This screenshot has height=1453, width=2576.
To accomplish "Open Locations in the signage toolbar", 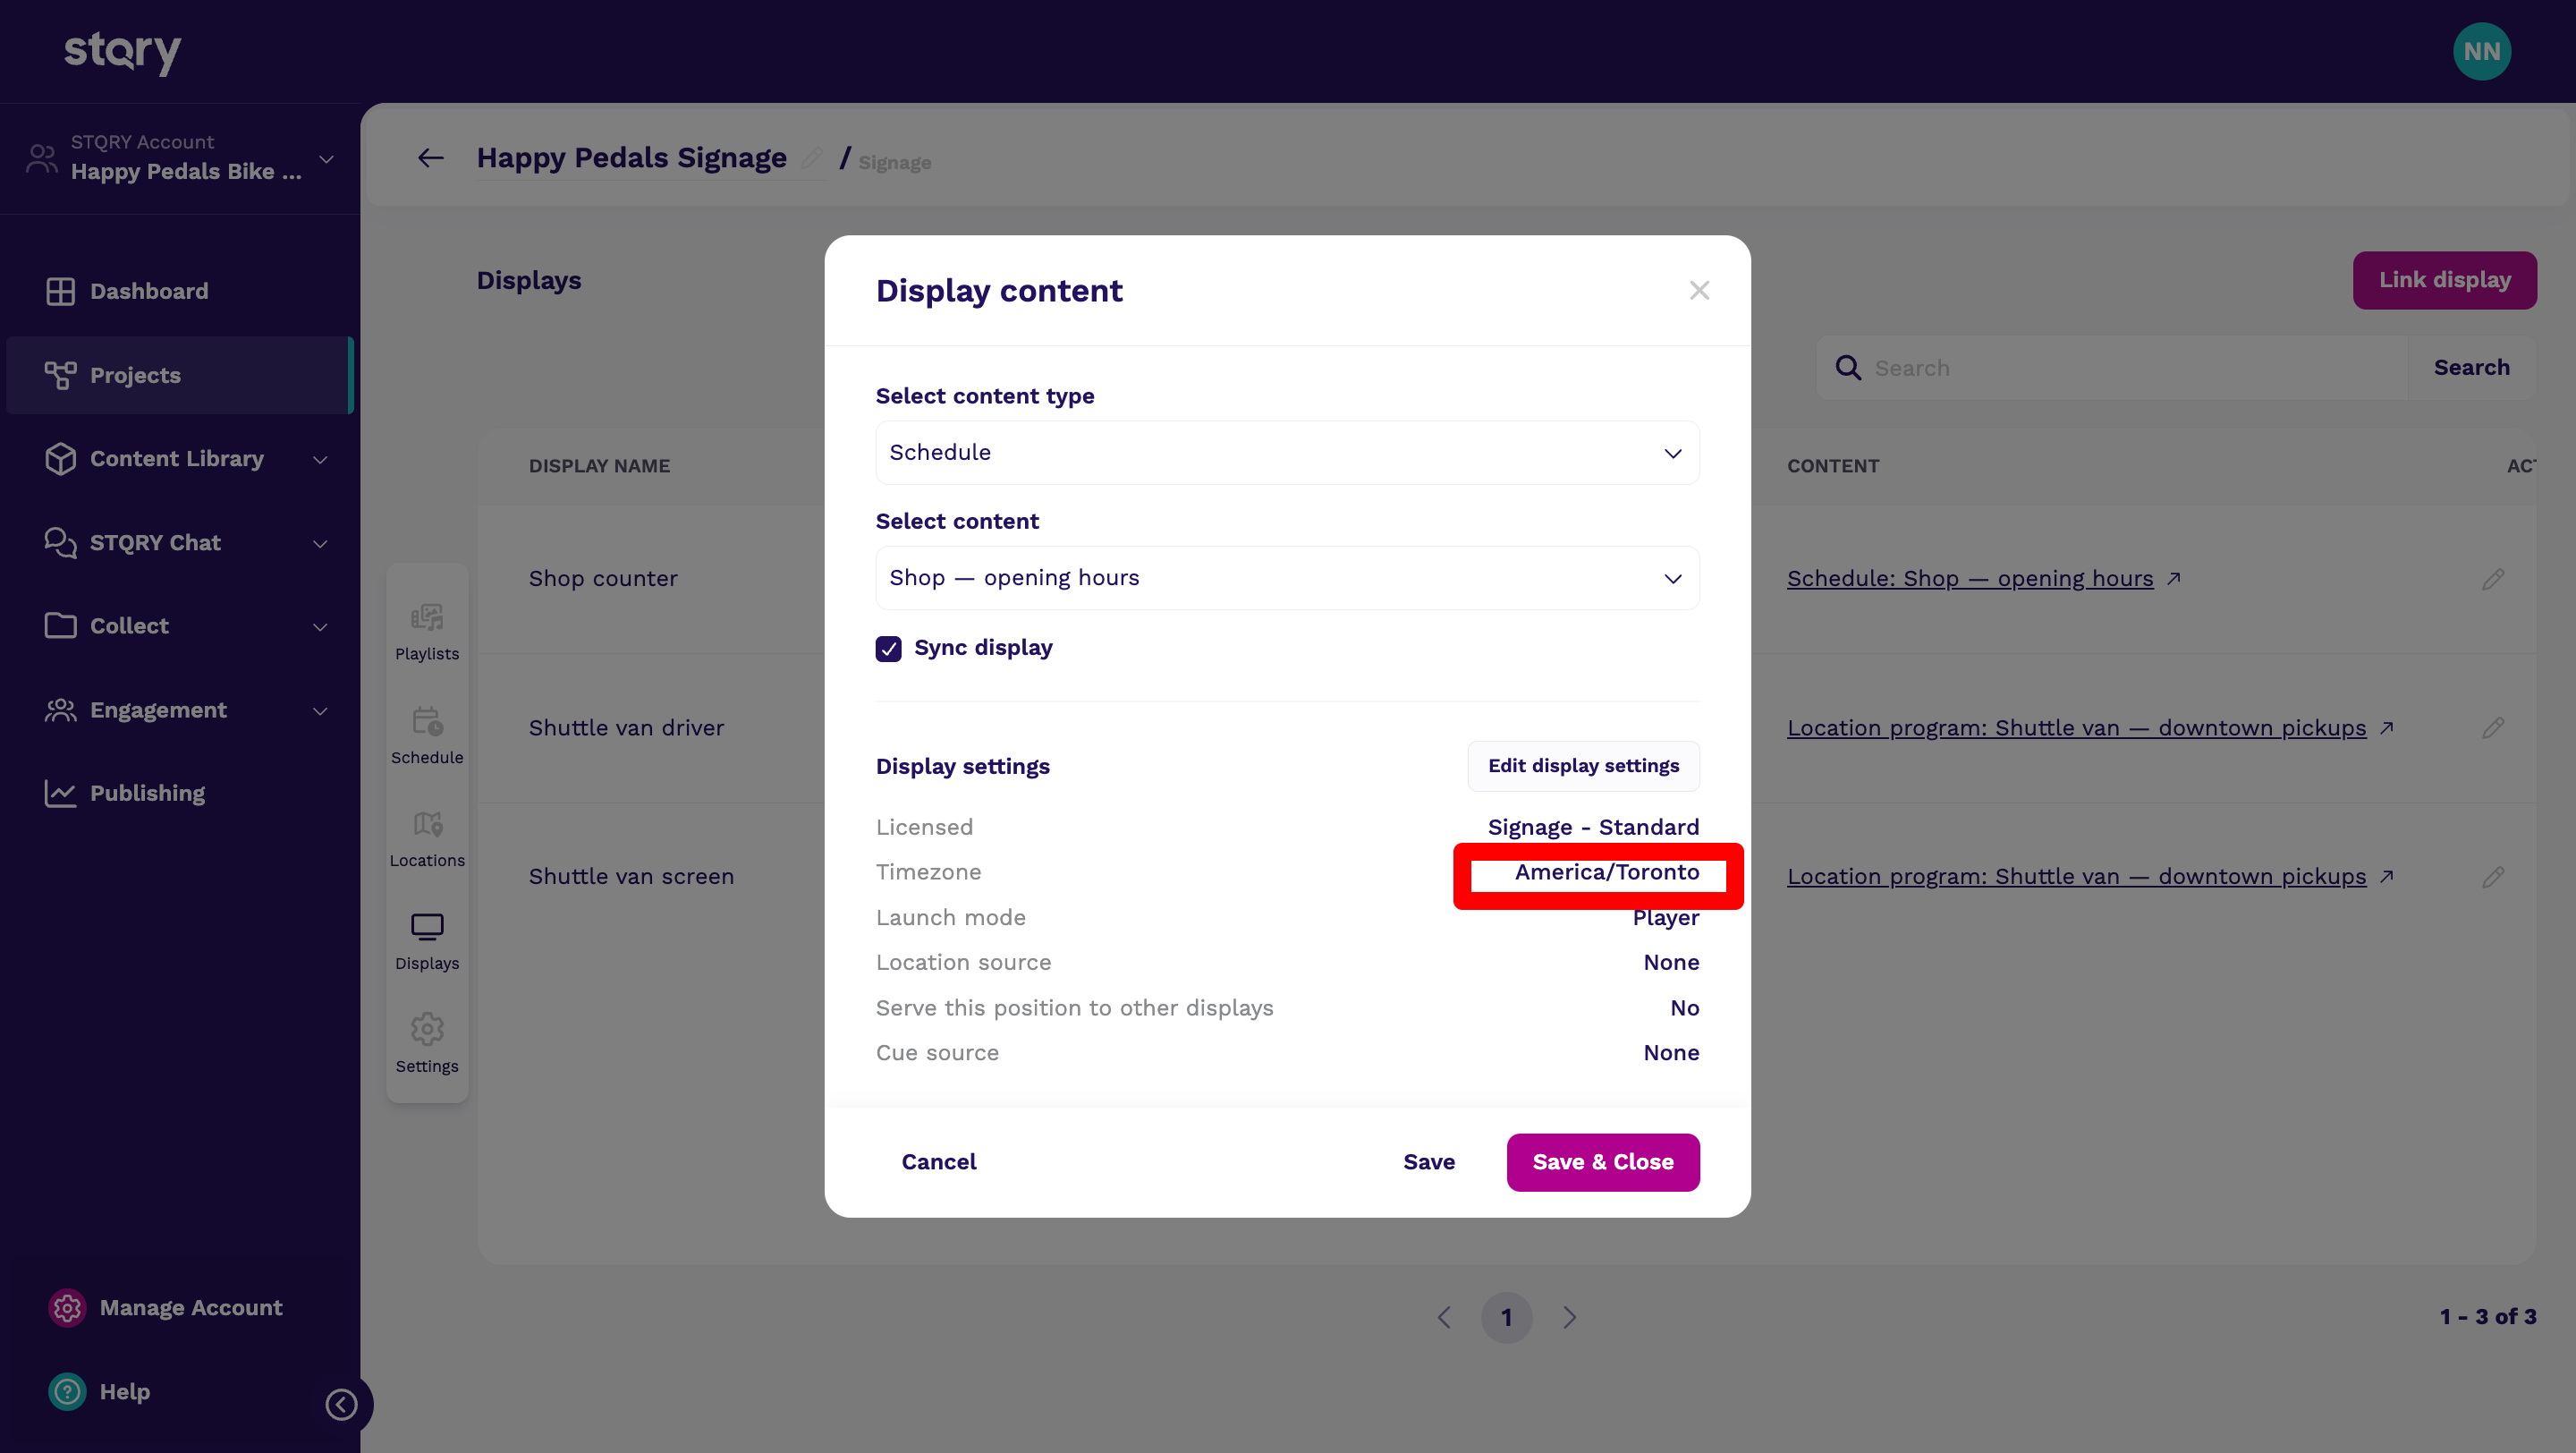I will click(427, 839).
